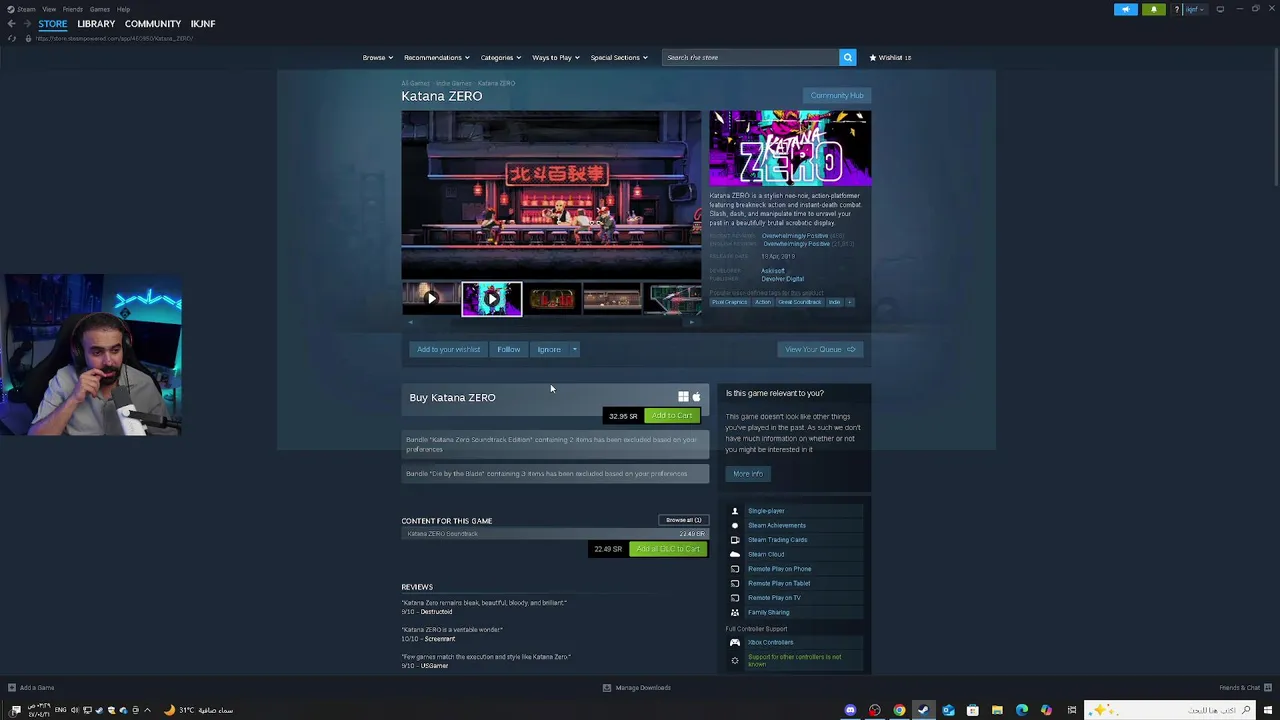The height and width of the screenshot is (720, 1280).
Task: Select the fourth screenshot thumbnail
Action: (x=612, y=298)
